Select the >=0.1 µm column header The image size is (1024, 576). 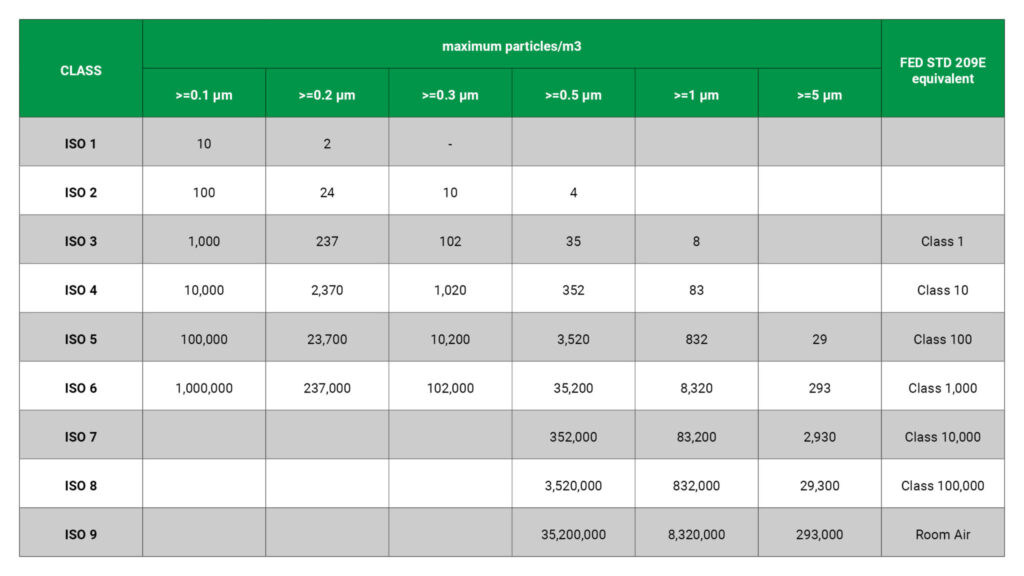[x=204, y=93]
